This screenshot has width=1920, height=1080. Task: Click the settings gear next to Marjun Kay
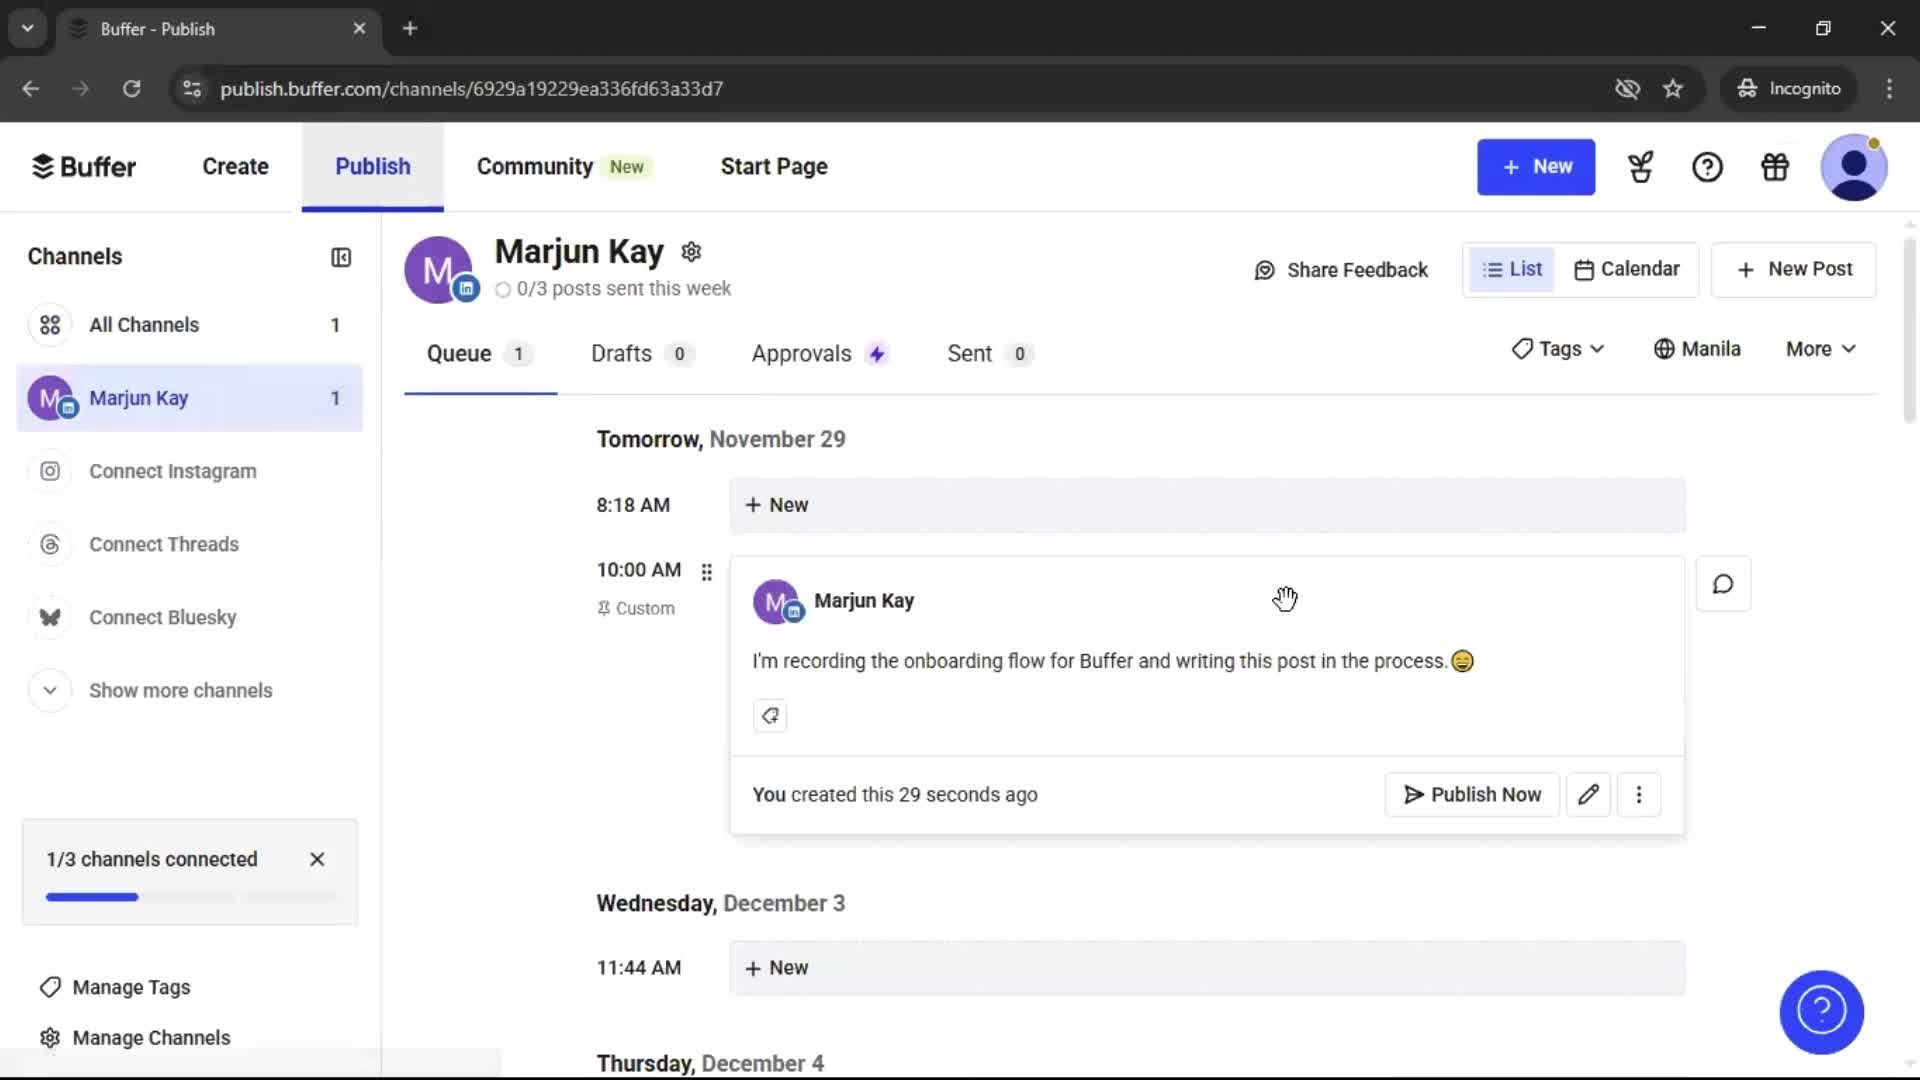[691, 252]
